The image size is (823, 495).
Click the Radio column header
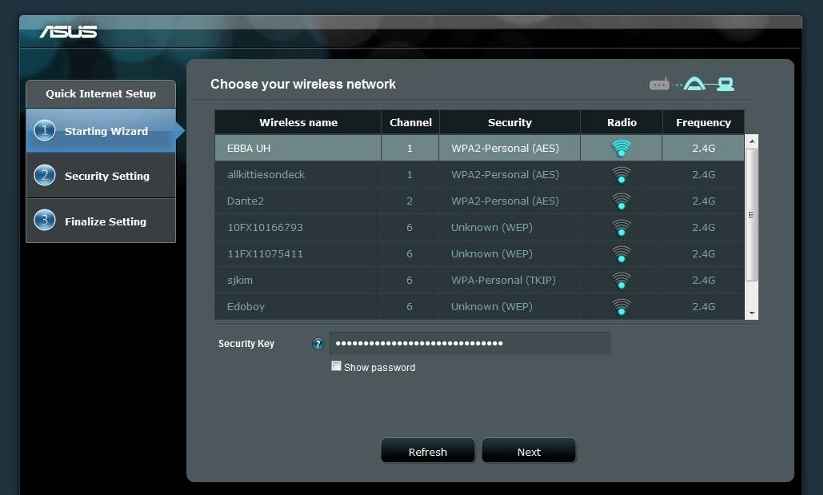point(621,122)
